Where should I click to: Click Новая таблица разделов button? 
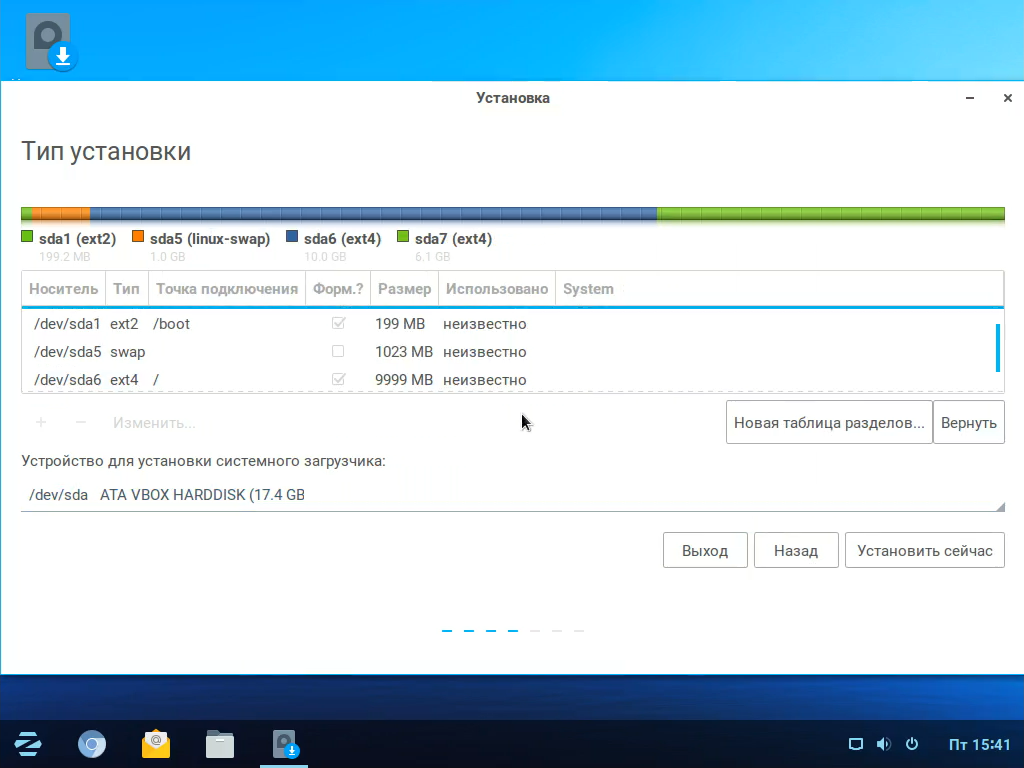click(x=828, y=422)
